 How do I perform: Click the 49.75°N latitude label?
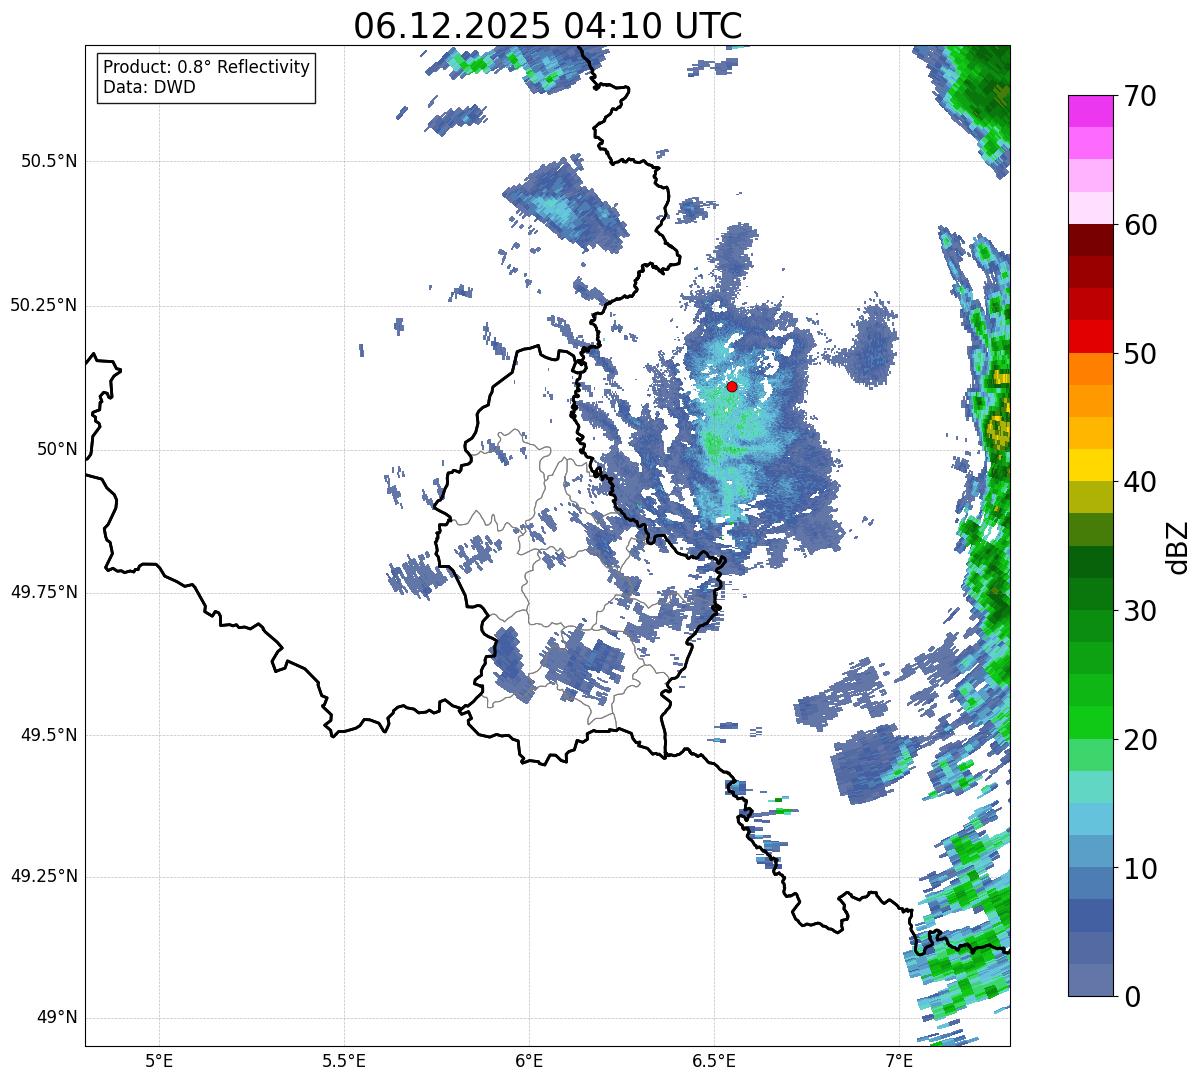pyautogui.click(x=44, y=592)
